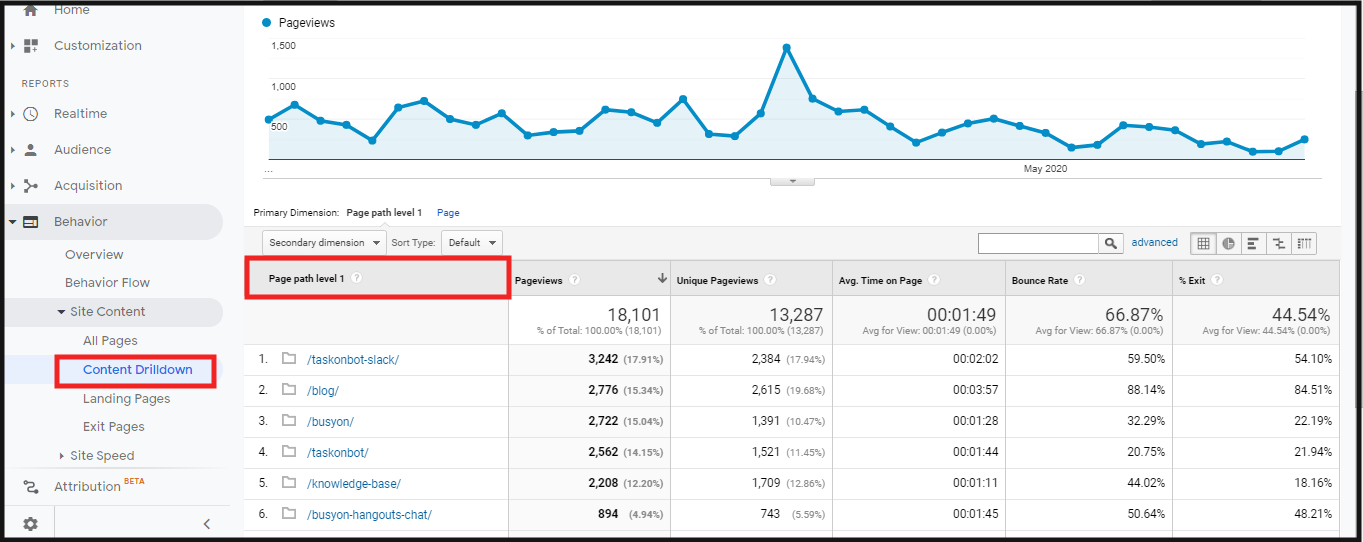This screenshot has width=1363, height=542.
Task: Collapse sidebar using the left chevron
Action: point(207,523)
